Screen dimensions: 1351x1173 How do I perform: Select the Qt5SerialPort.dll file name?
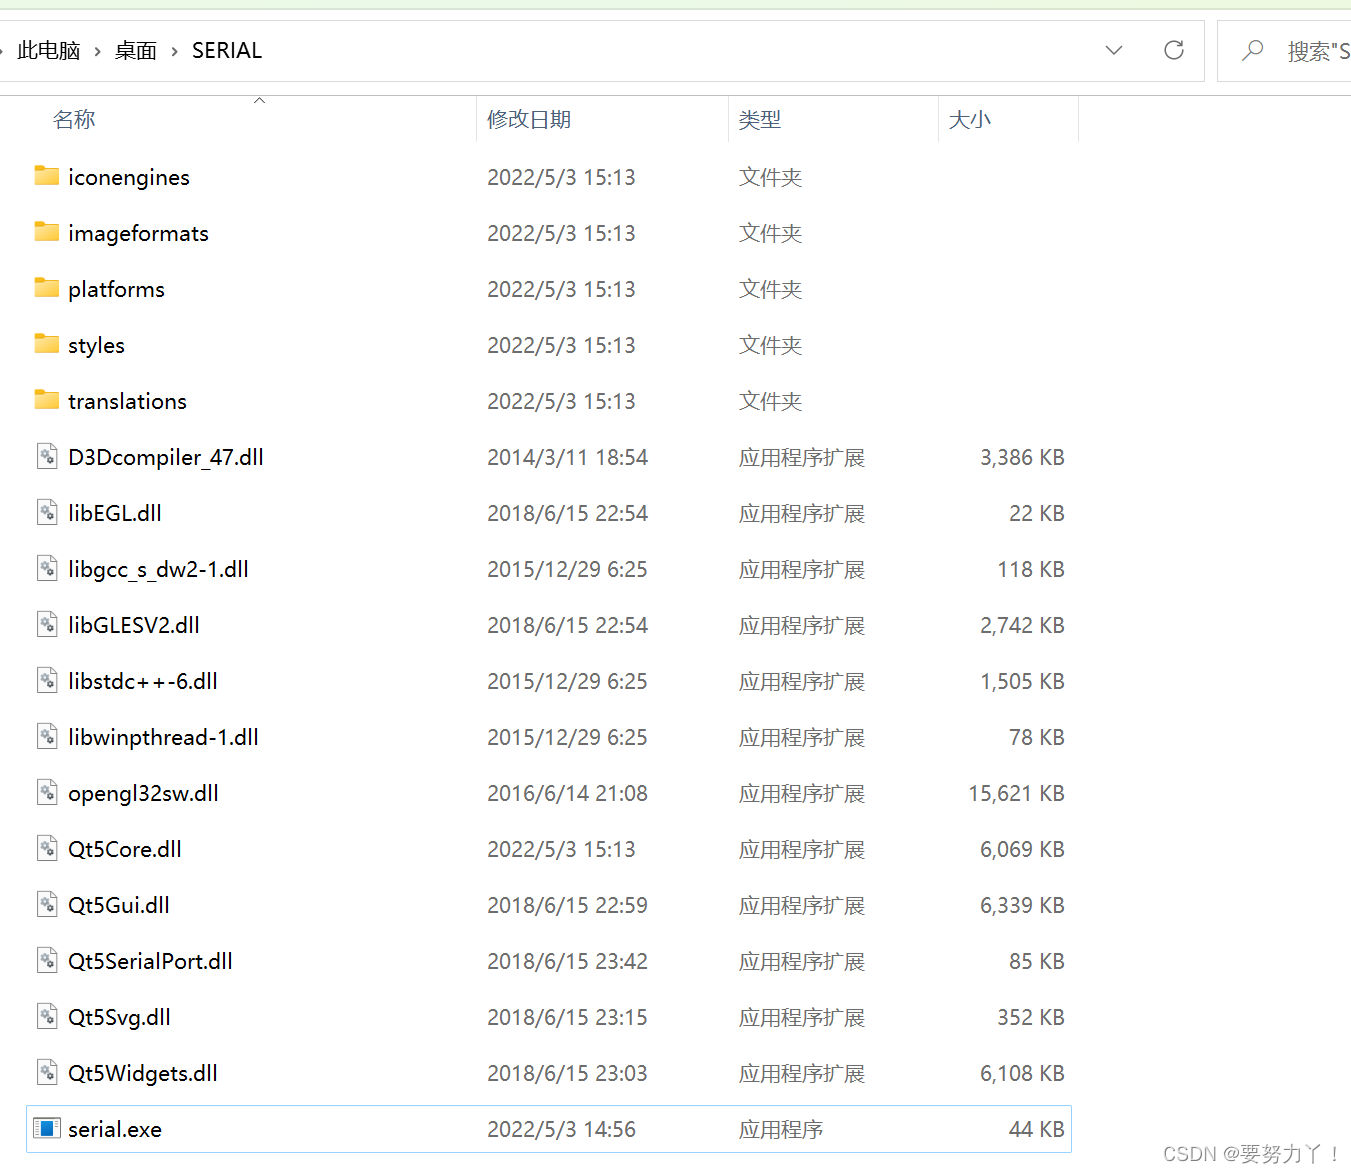pos(150,961)
